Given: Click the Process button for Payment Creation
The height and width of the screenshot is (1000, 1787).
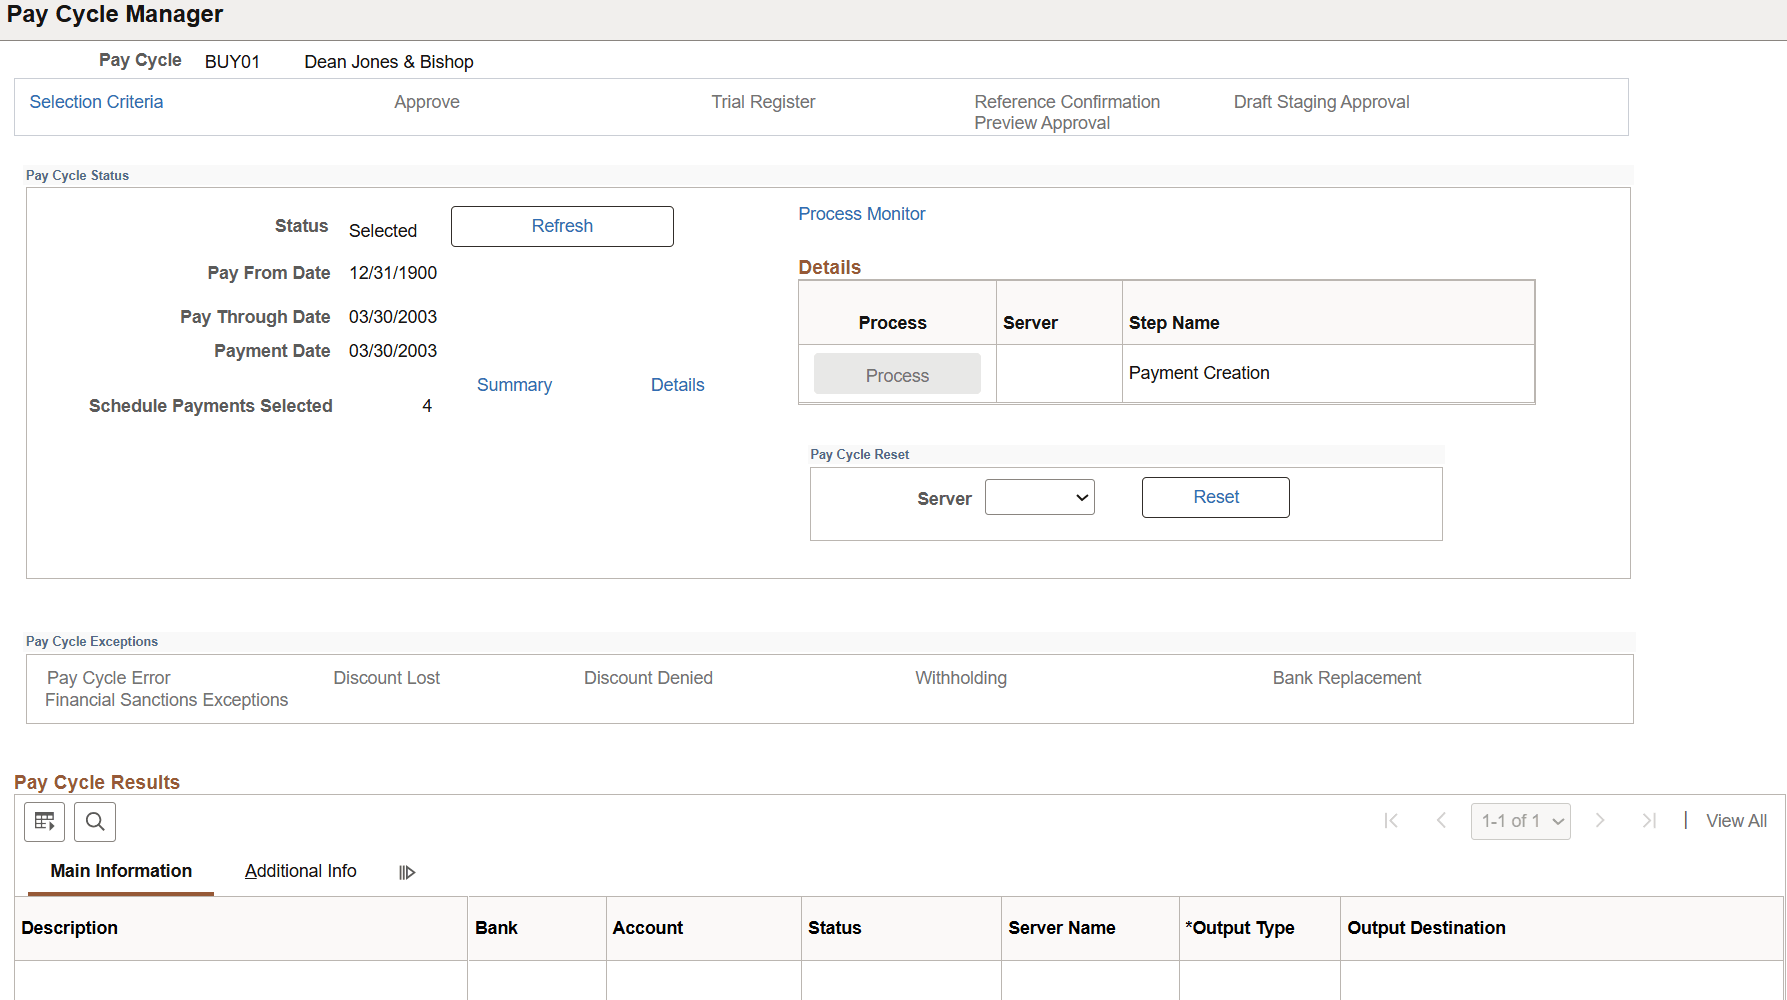Looking at the screenshot, I should [896, 374].
